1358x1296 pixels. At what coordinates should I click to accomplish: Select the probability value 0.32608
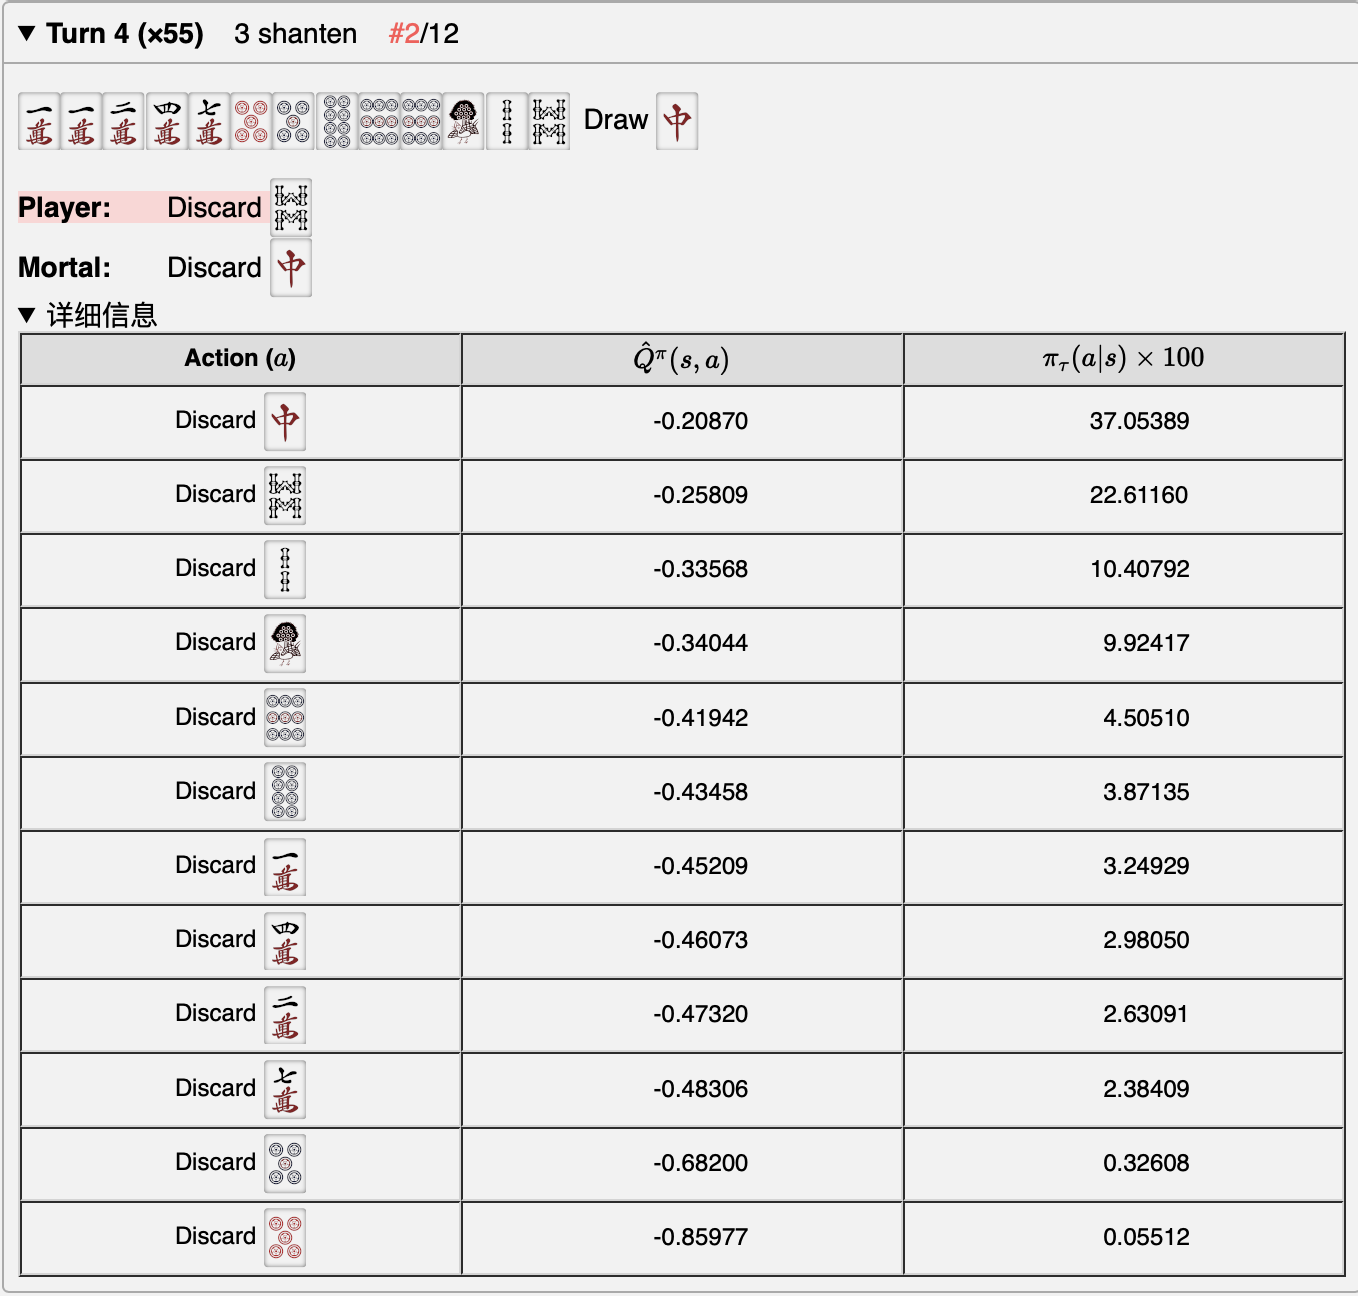click(1146, 1163)
